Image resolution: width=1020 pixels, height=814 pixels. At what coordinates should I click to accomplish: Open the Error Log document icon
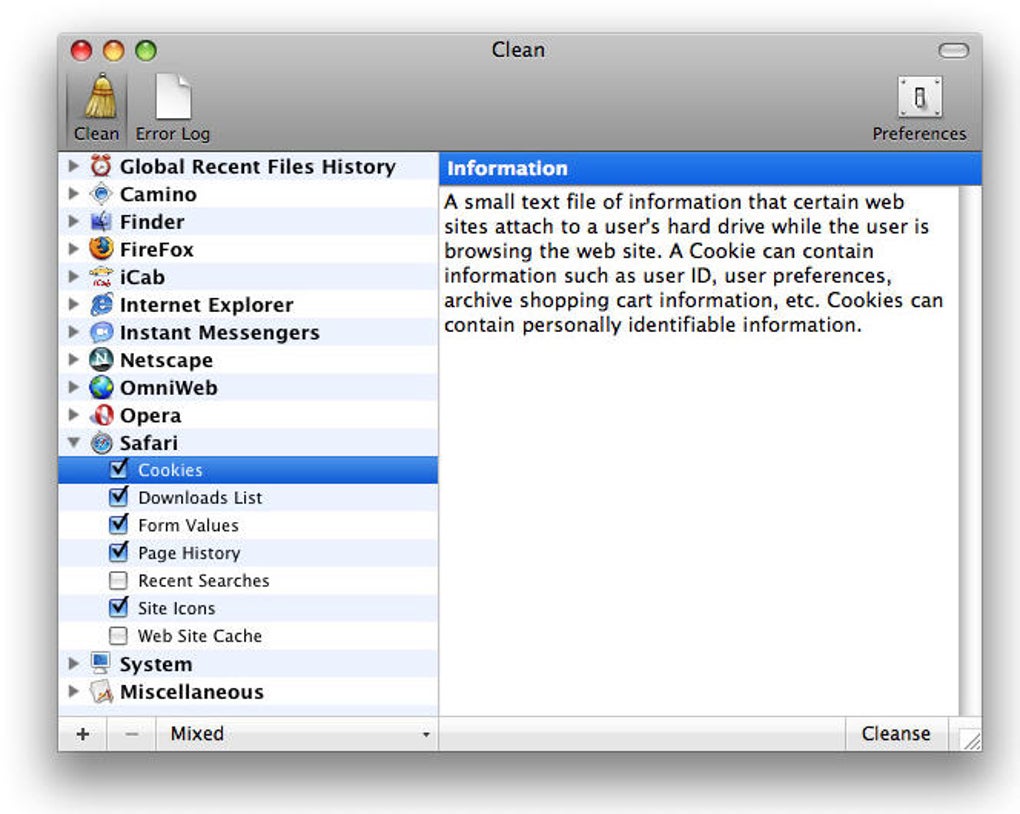coord(173,96)
